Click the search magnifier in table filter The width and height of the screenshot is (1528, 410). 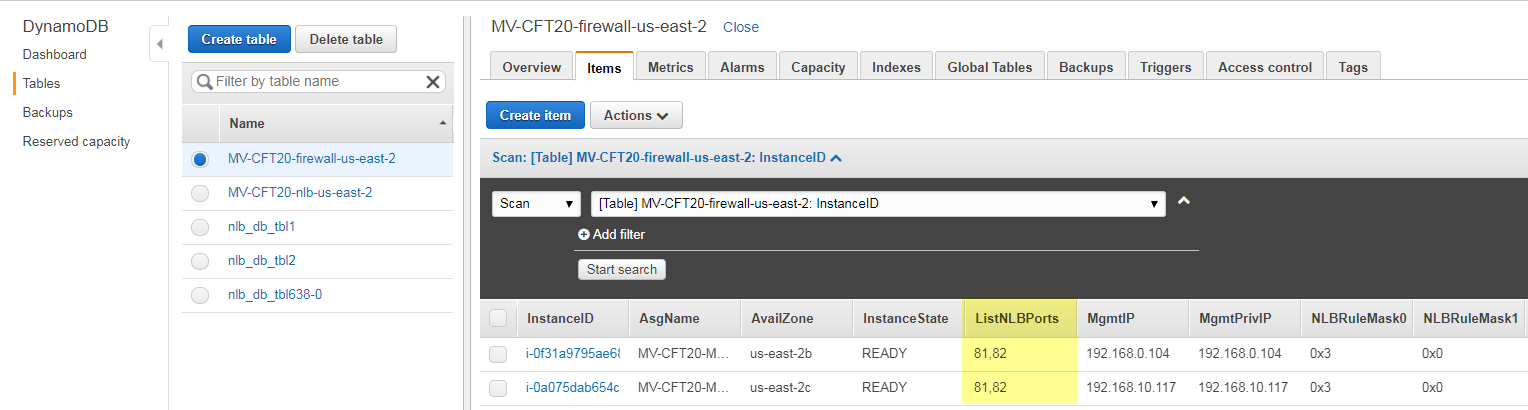click(204, 82)
